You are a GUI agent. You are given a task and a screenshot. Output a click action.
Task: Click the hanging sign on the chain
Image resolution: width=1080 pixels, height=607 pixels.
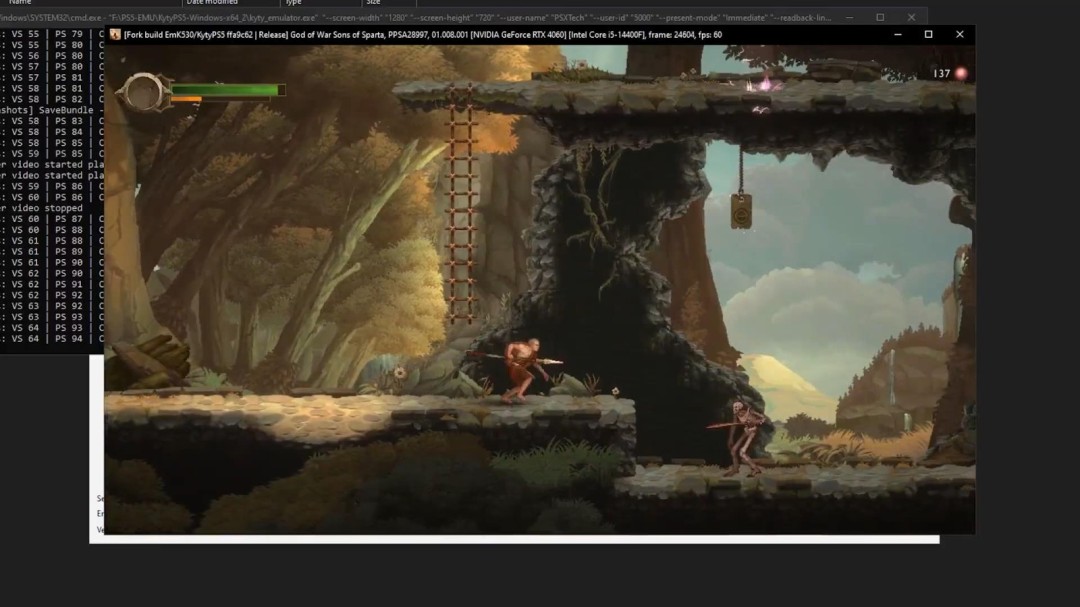click(741, 211)
